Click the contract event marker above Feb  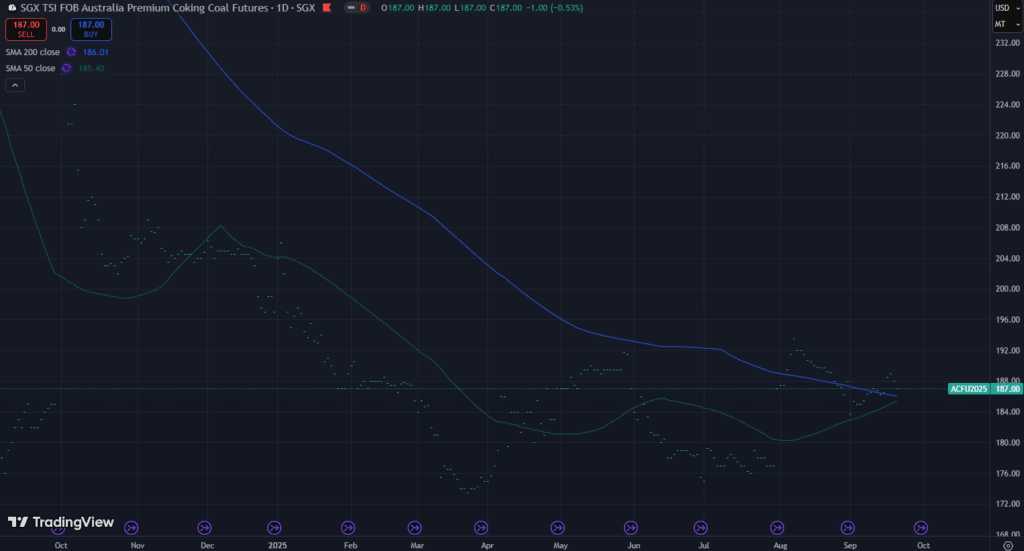[x=349, y=526]
